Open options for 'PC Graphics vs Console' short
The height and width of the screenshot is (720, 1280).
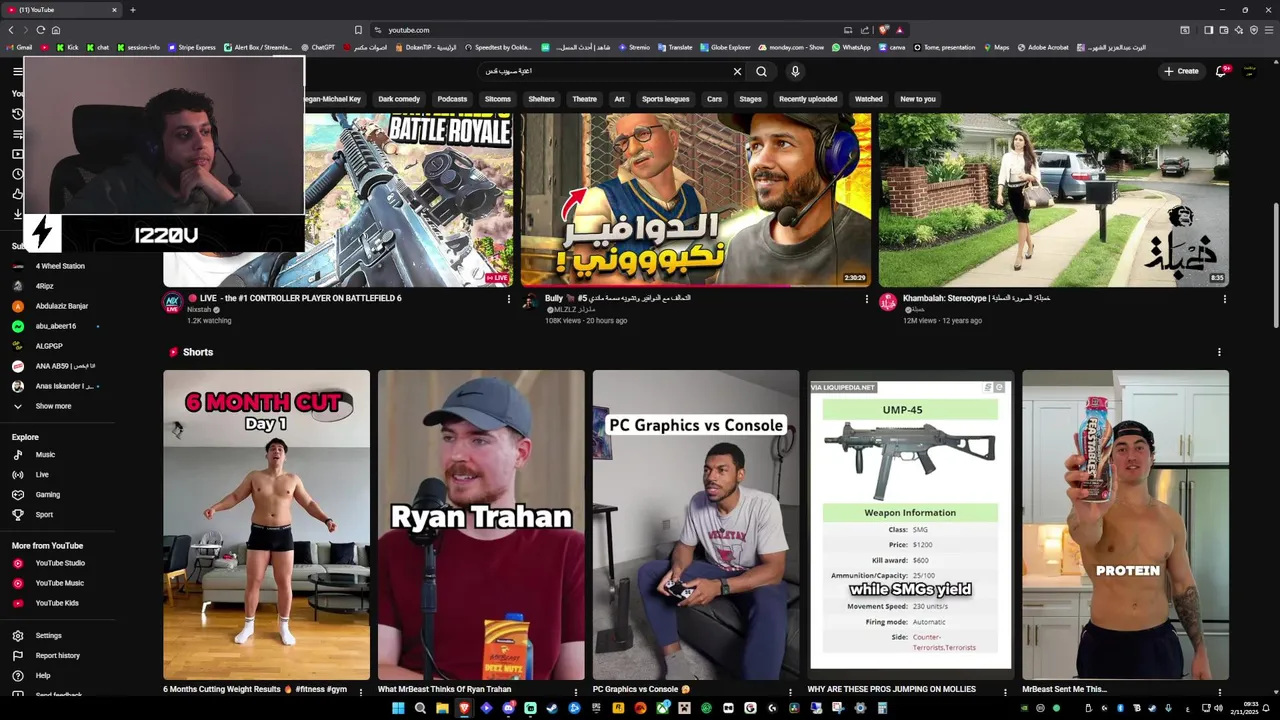790,691
